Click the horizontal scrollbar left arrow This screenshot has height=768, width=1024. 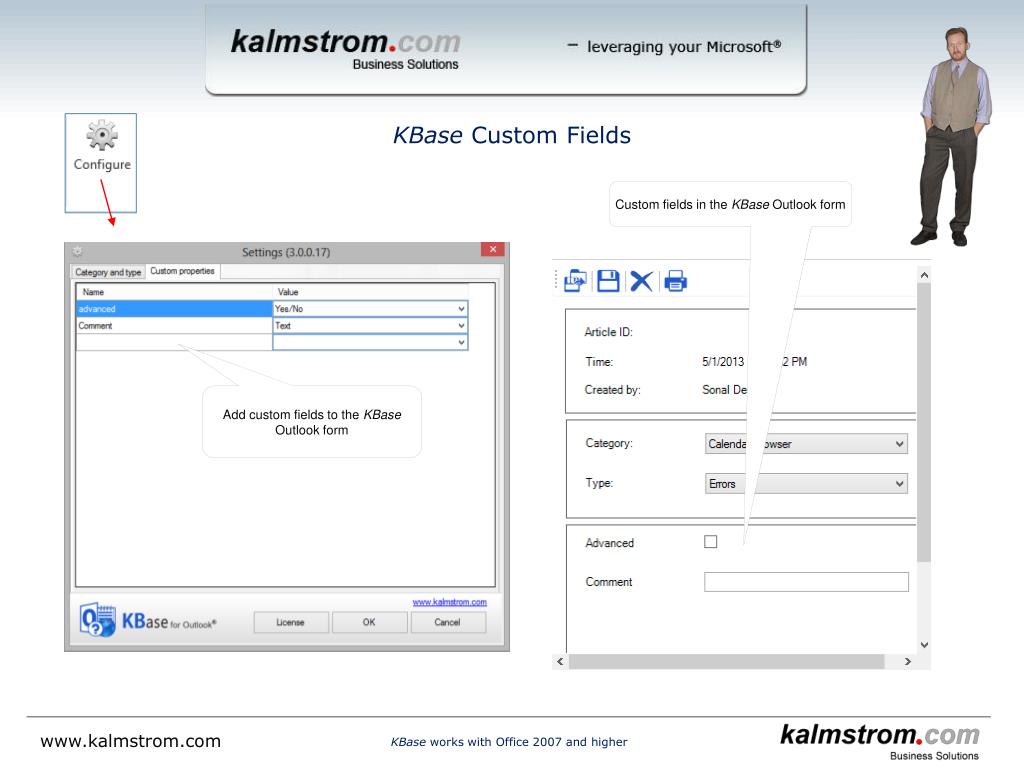pos(560,662)
